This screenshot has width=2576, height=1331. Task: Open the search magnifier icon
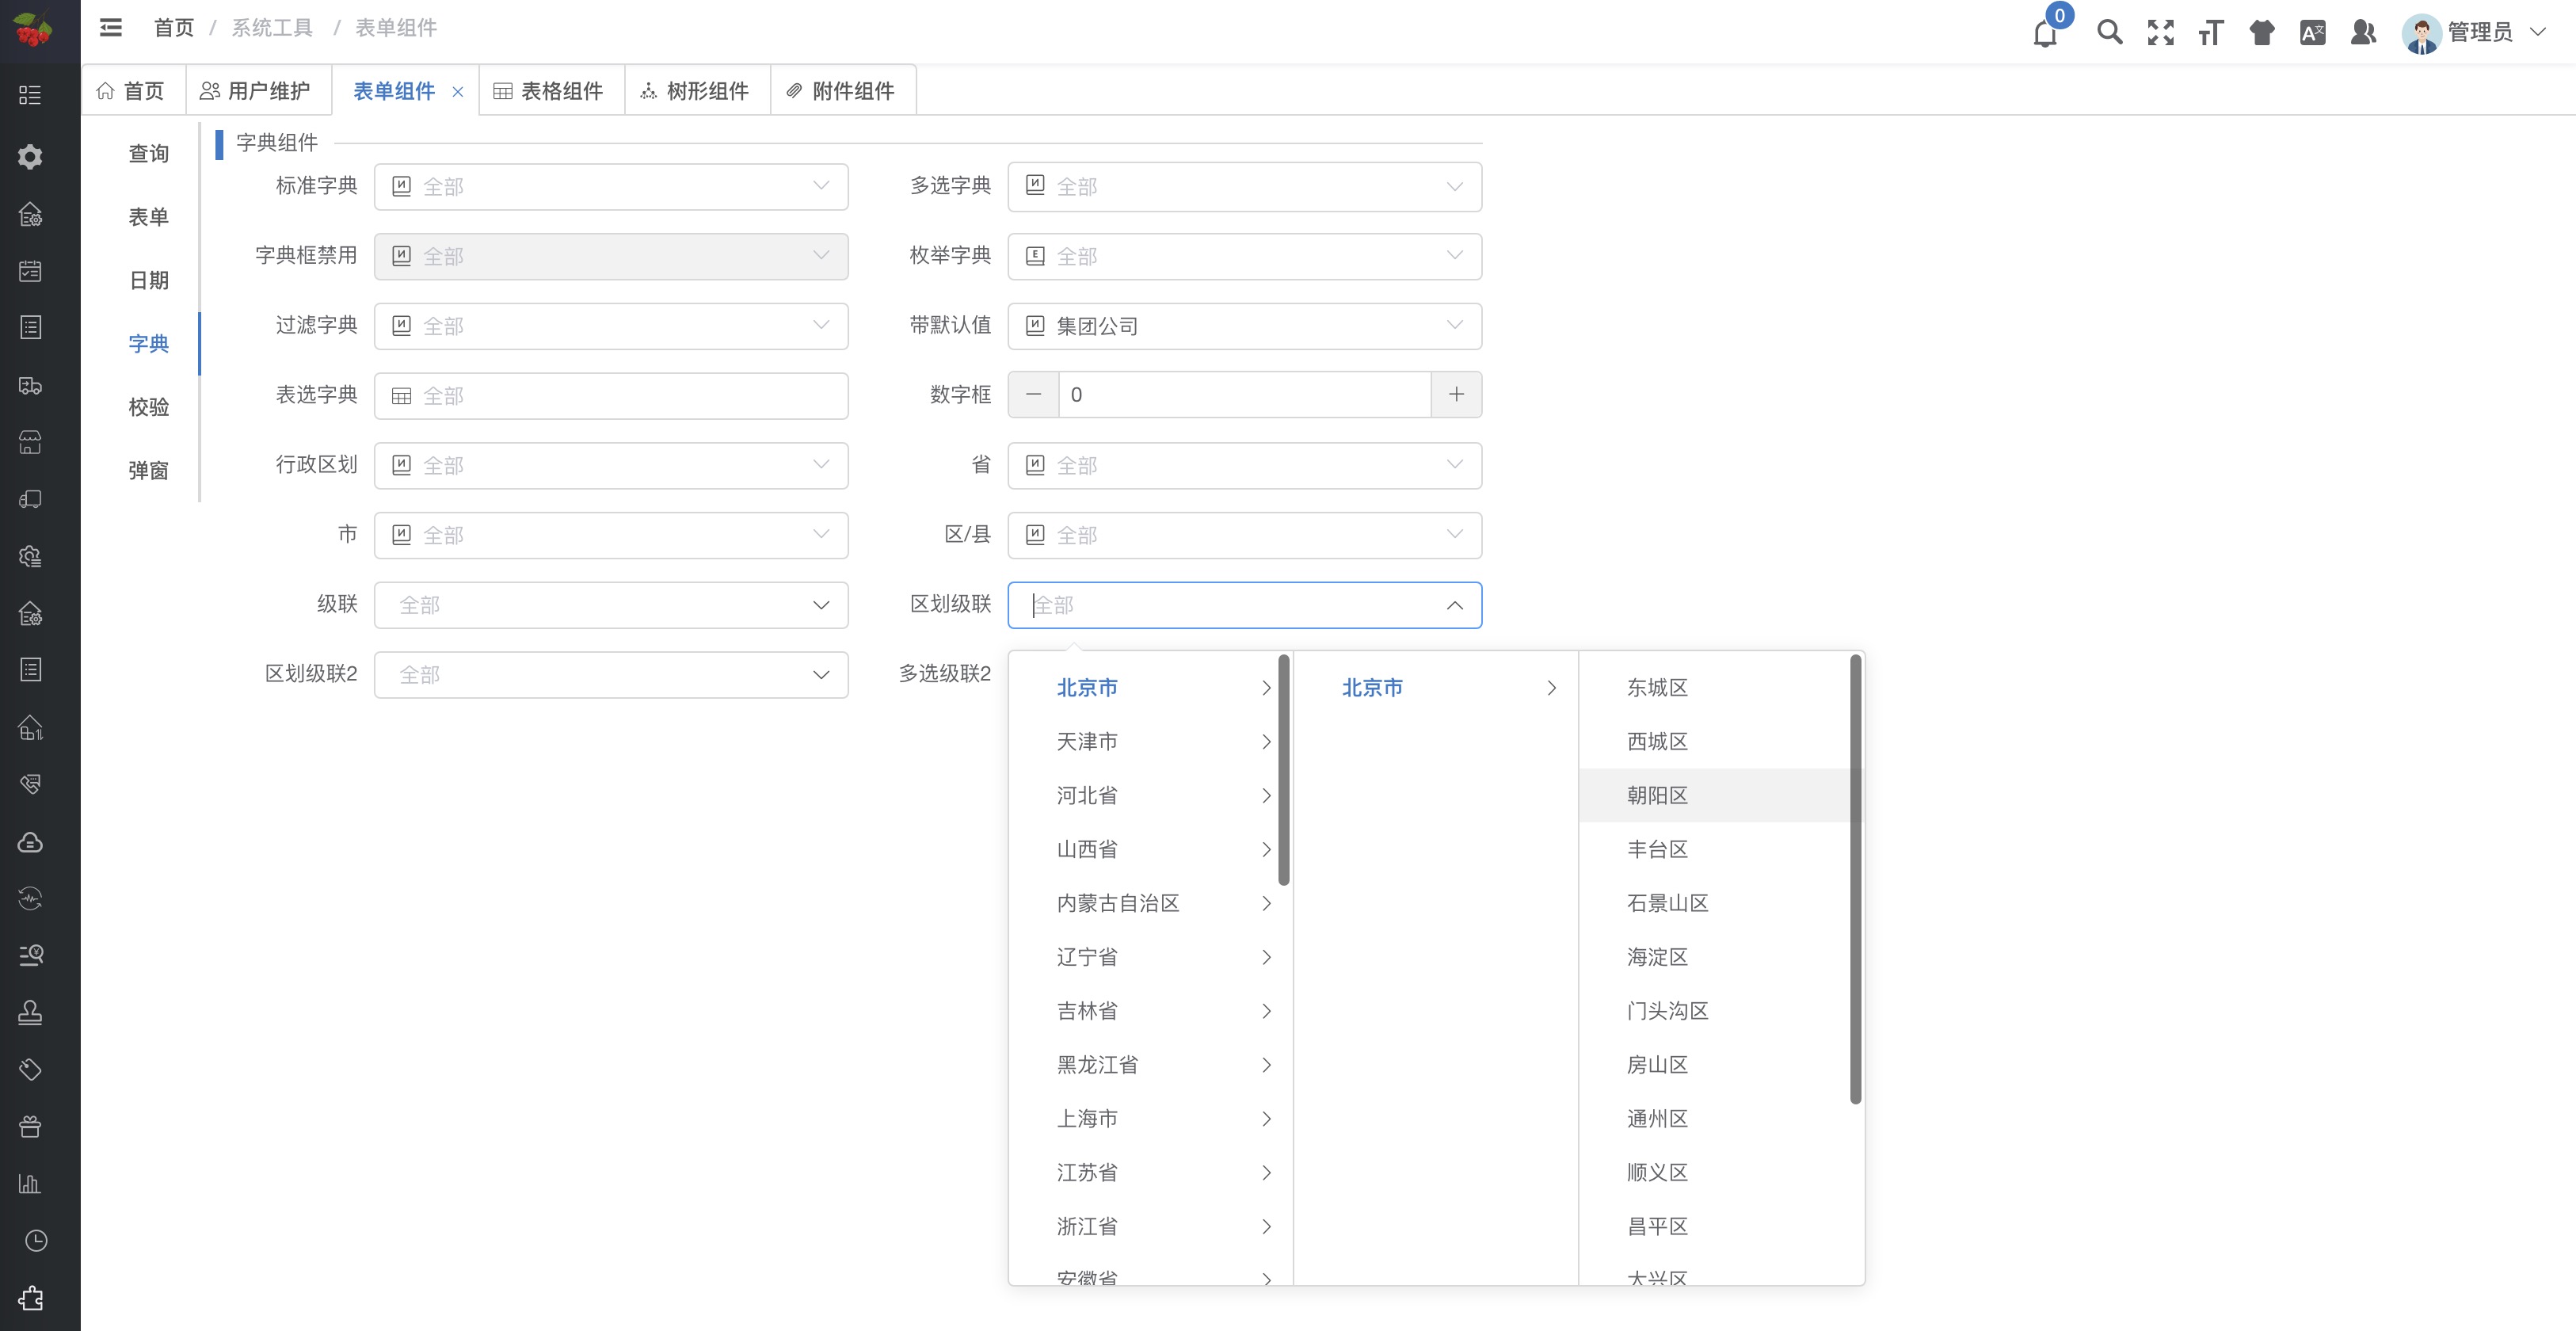point(2109,32)
